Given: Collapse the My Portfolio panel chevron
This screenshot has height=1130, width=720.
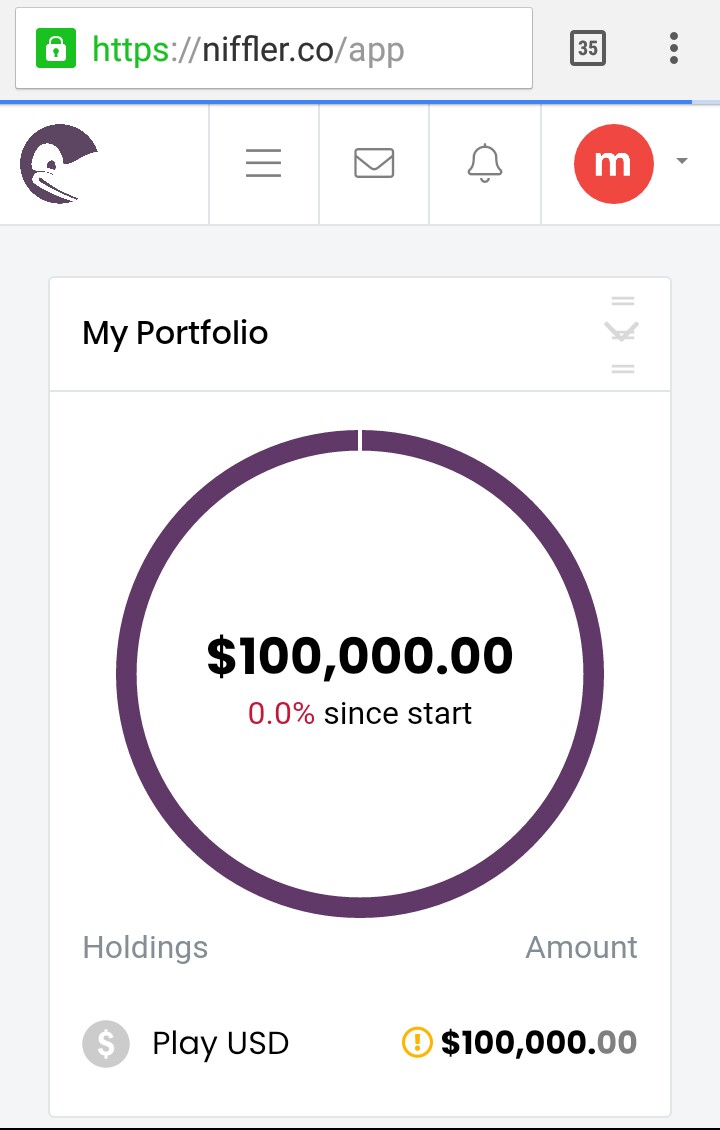Looking at the screenshot, I should tap(622, 332).
